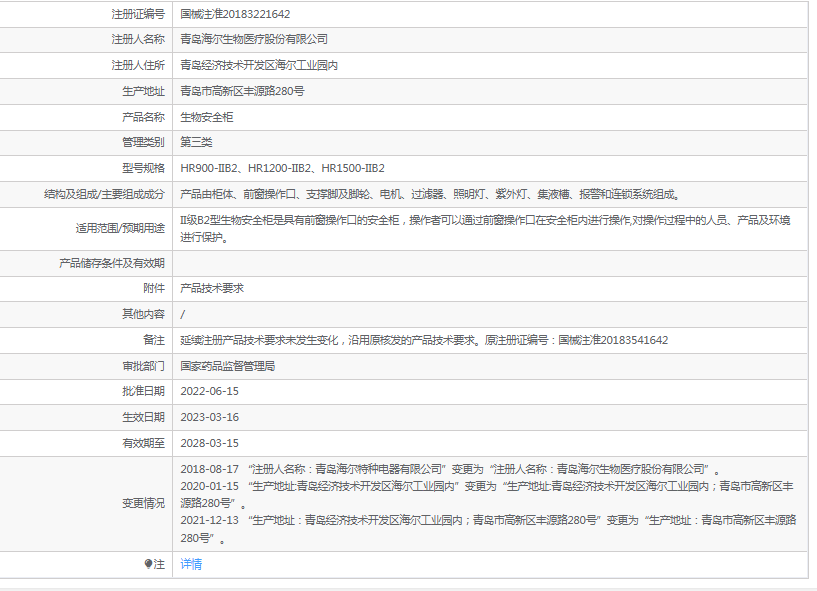Select registration number 国械注准20183221642

tap(235, 14)
